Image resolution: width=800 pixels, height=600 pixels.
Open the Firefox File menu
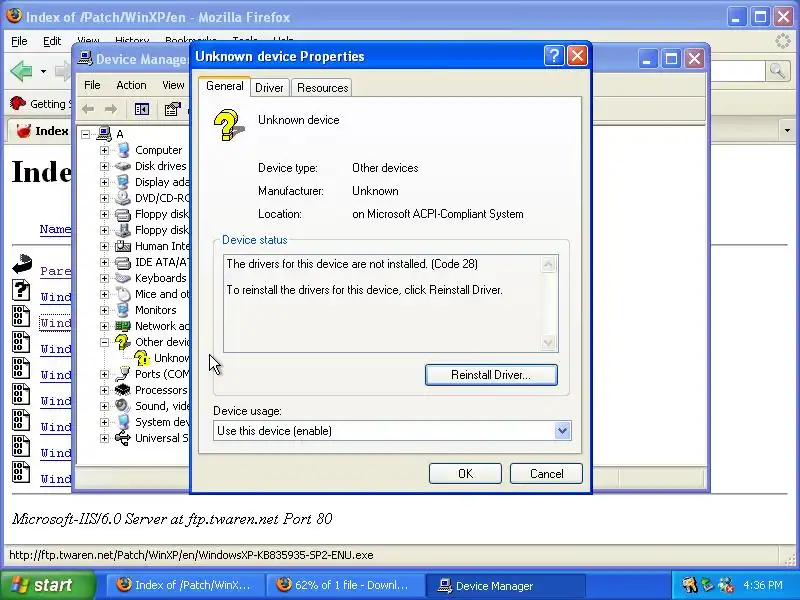tap(19, 41)
